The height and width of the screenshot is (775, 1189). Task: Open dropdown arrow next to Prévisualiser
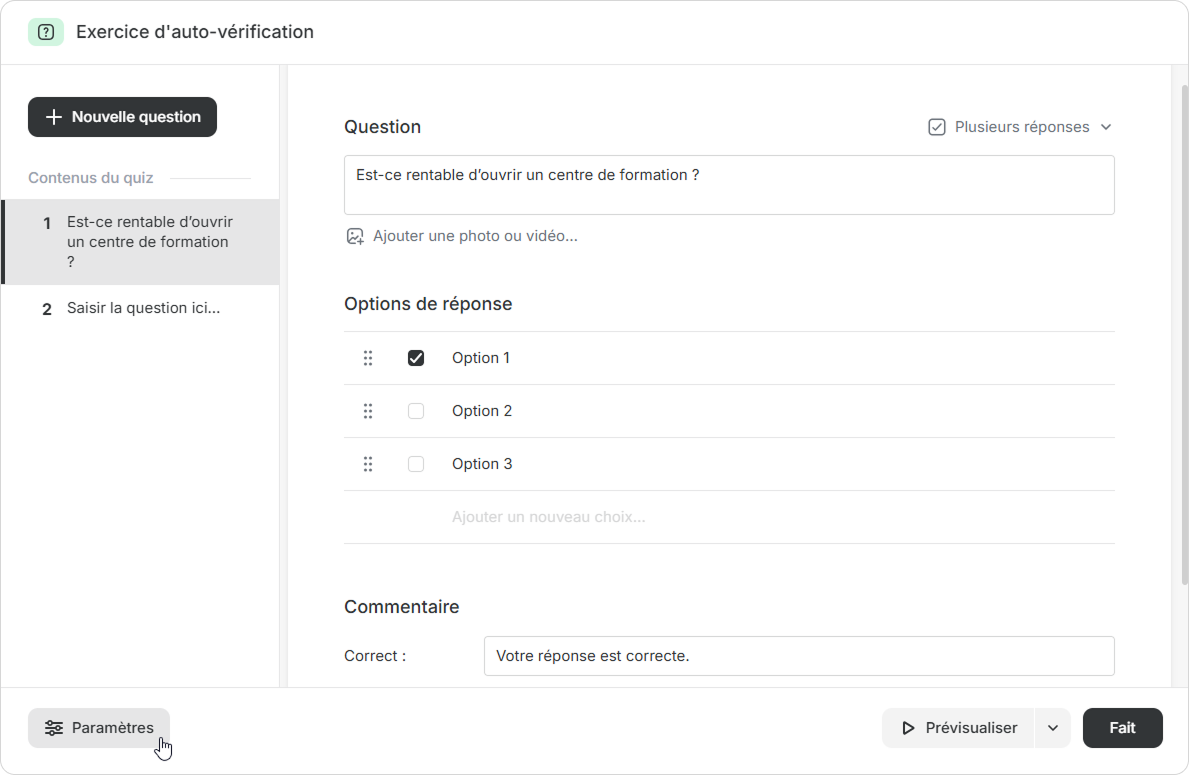(1052, 728)
